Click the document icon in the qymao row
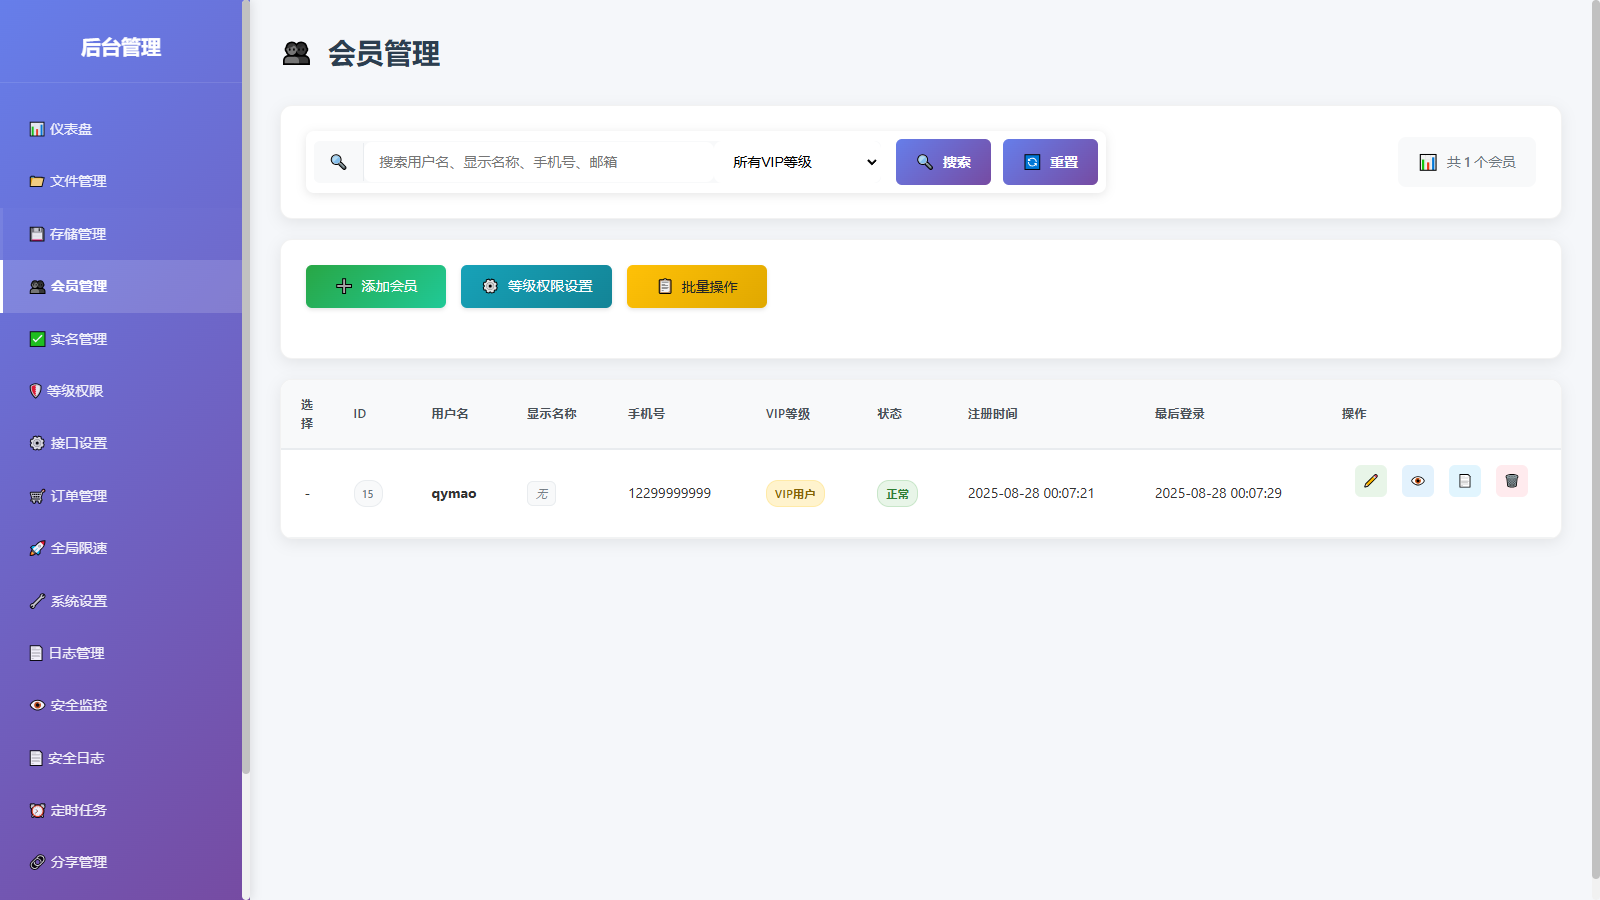This screenshot has width=1600, height=900. point(1465,481)
